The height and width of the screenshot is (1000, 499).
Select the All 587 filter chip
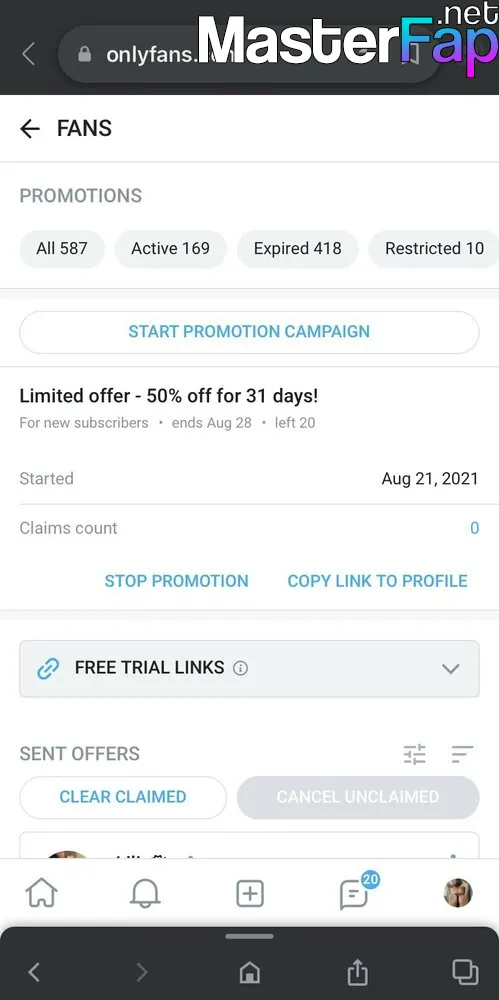point(62,249)
